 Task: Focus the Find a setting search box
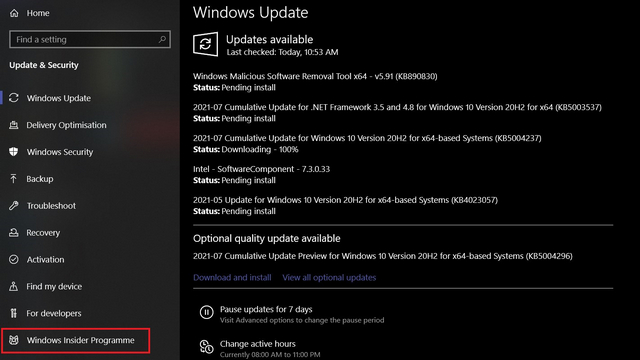90,39
